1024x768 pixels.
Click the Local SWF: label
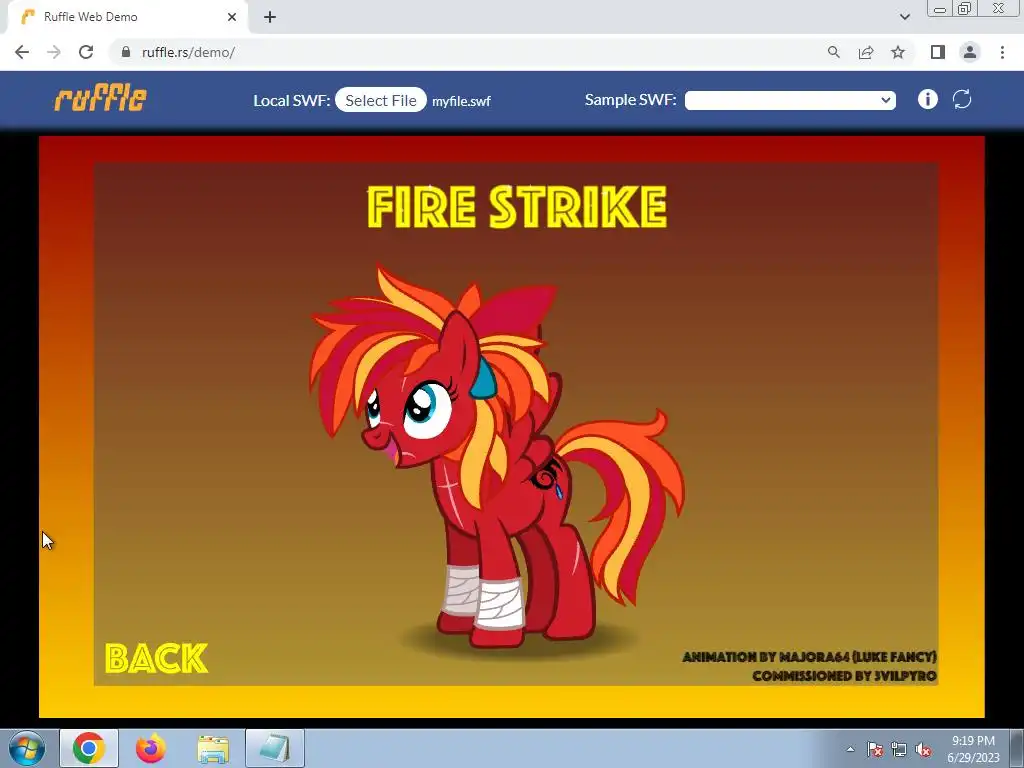(292, 101)
